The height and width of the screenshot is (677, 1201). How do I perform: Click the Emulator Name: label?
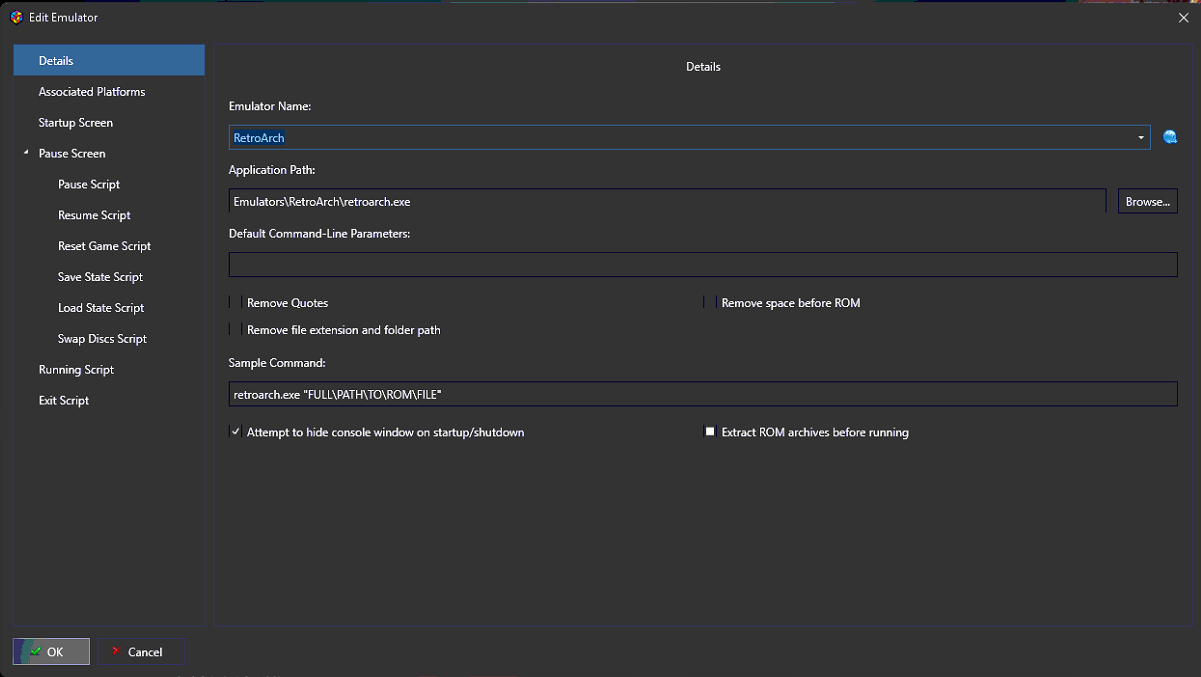[270, 106]
